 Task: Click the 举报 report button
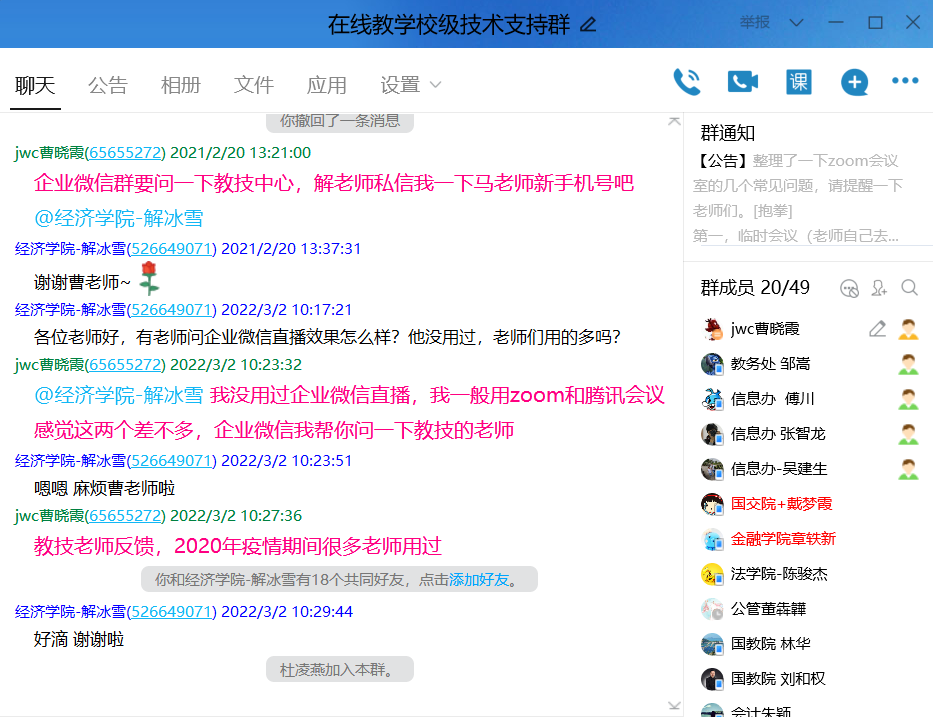coord(755,22)
